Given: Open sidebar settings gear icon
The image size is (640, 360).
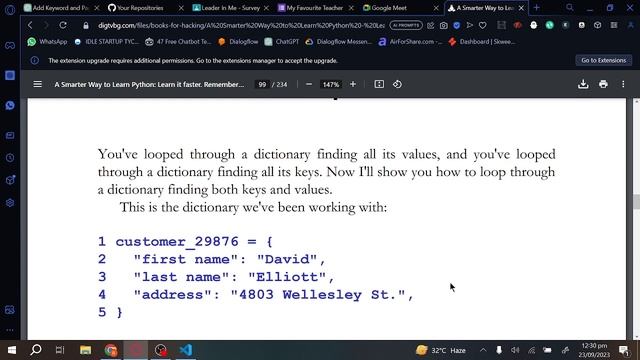Looking at the screenshot, I should coord(10,203).
